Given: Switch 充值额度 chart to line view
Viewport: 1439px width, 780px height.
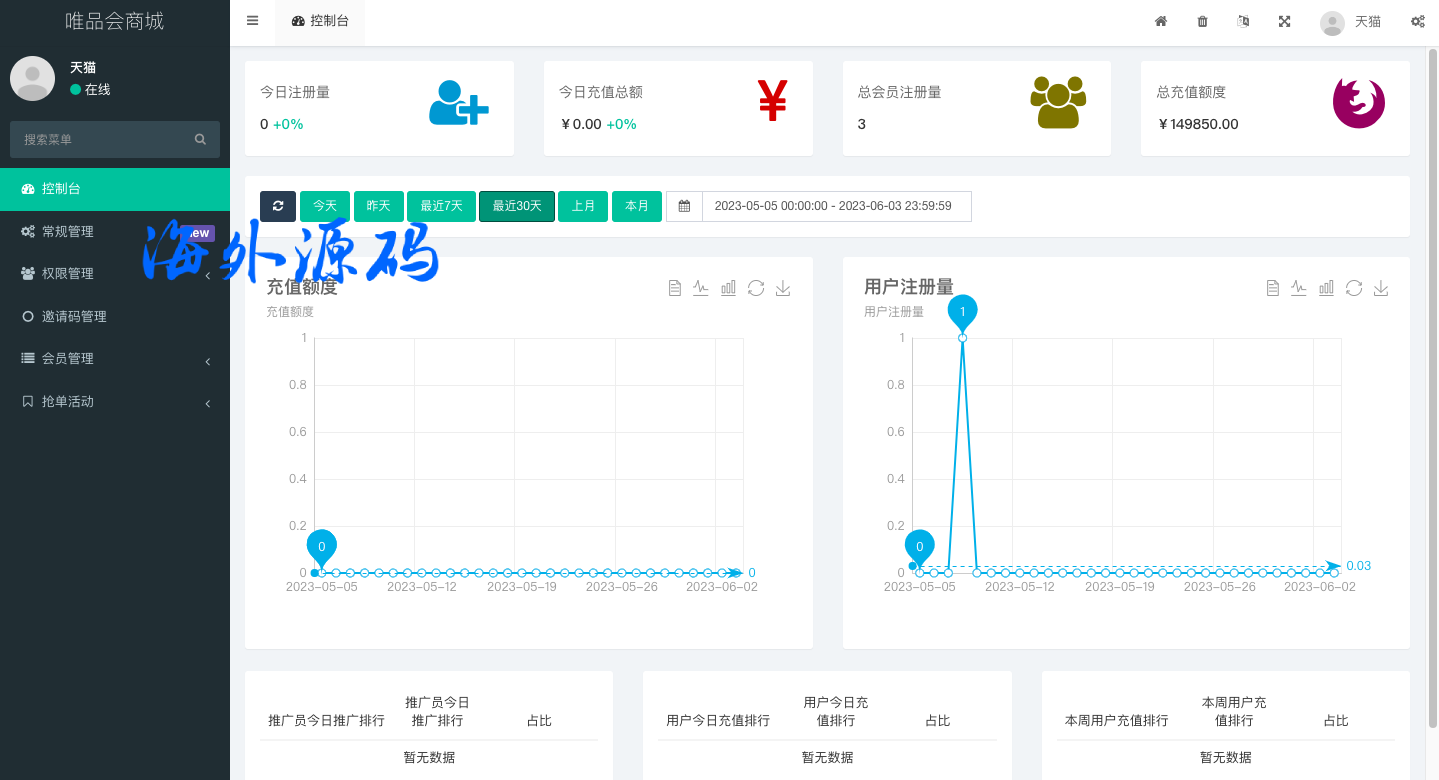Looking at the screenshot, I should 701,288.
